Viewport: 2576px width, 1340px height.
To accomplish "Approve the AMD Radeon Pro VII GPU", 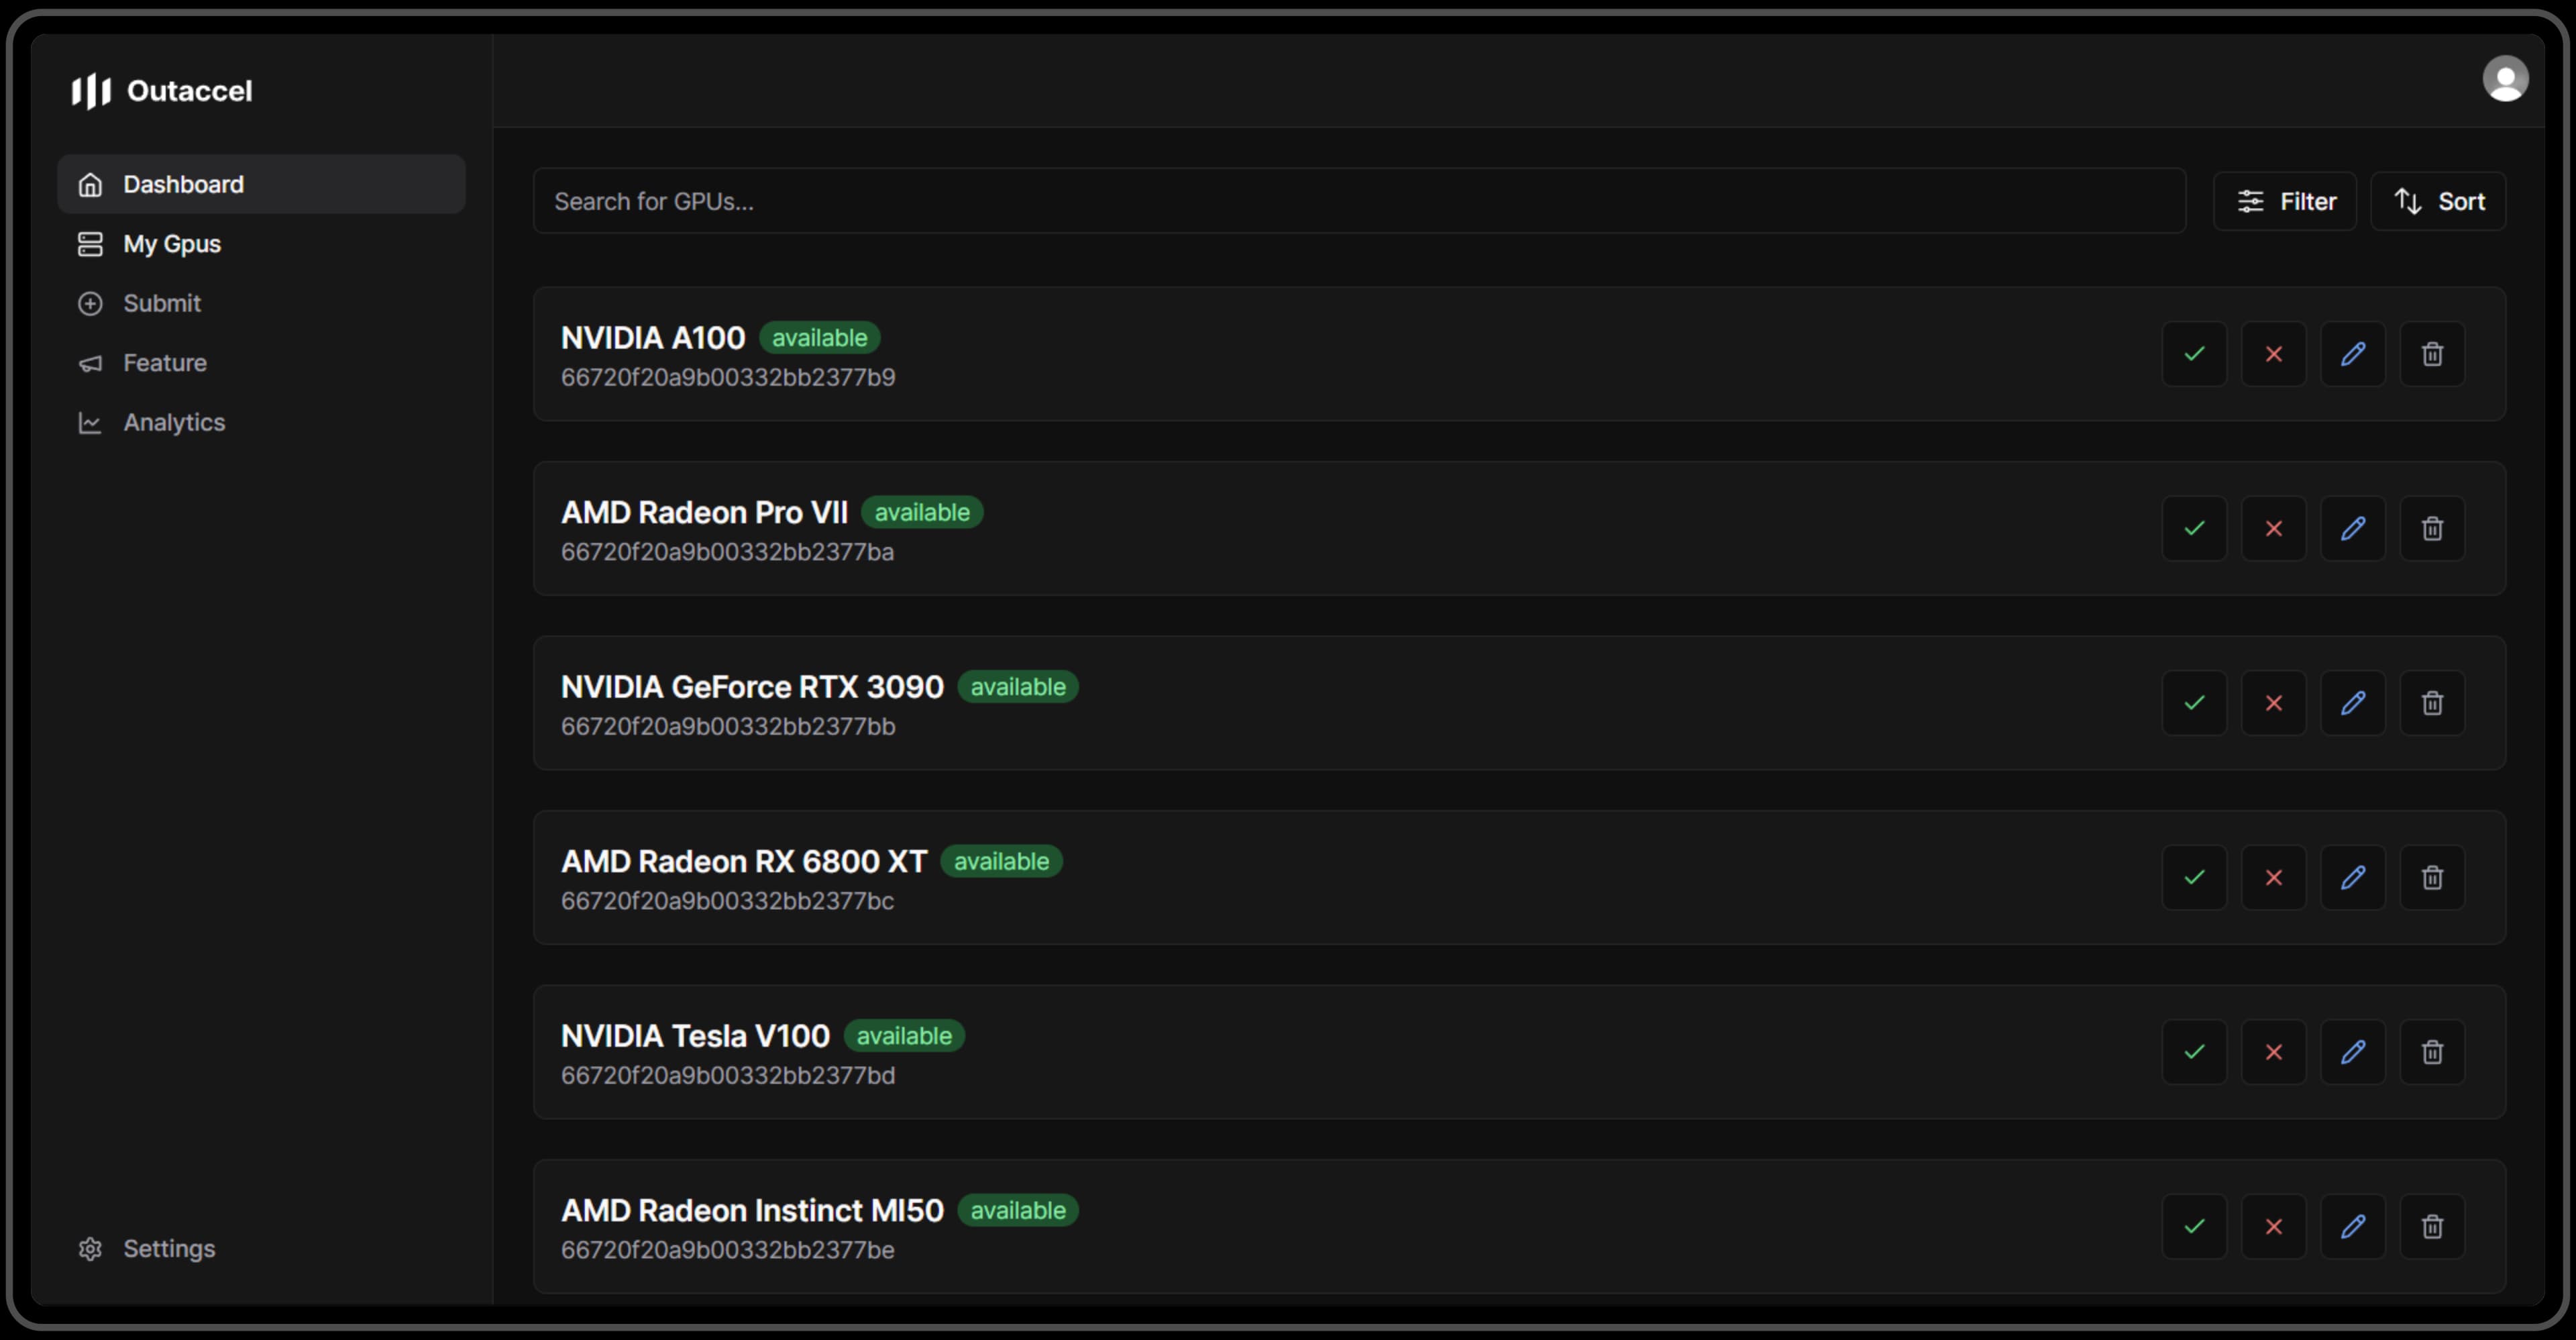I will coord(2194,528).
